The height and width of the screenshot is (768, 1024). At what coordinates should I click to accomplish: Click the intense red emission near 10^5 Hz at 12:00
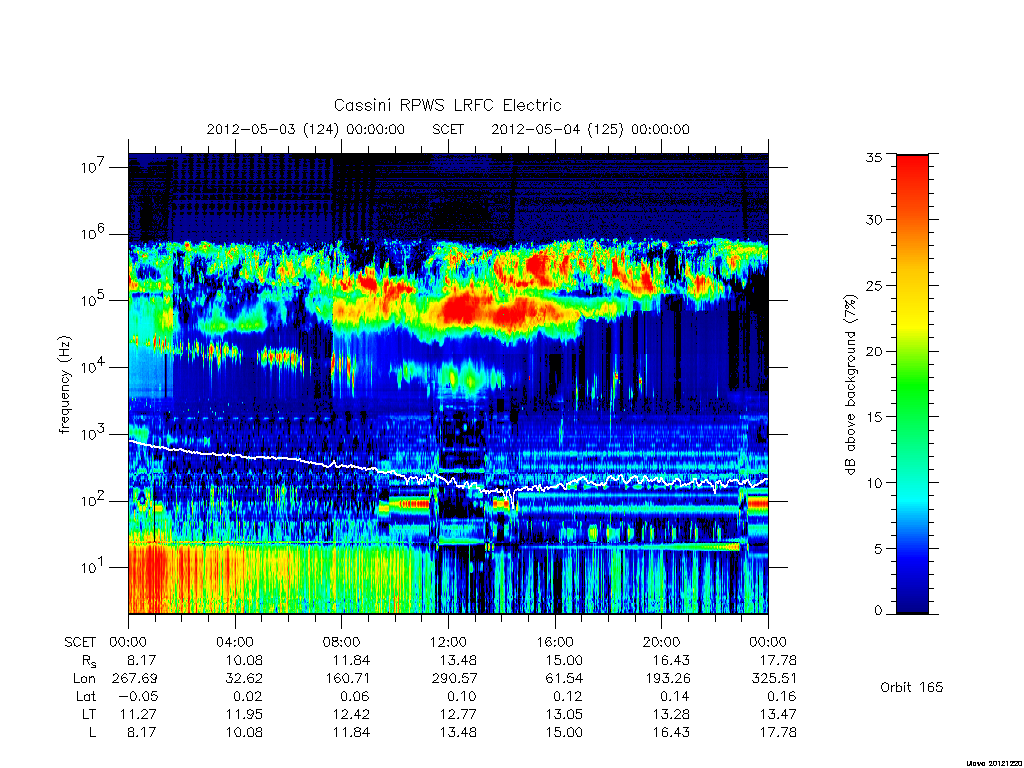467,308
